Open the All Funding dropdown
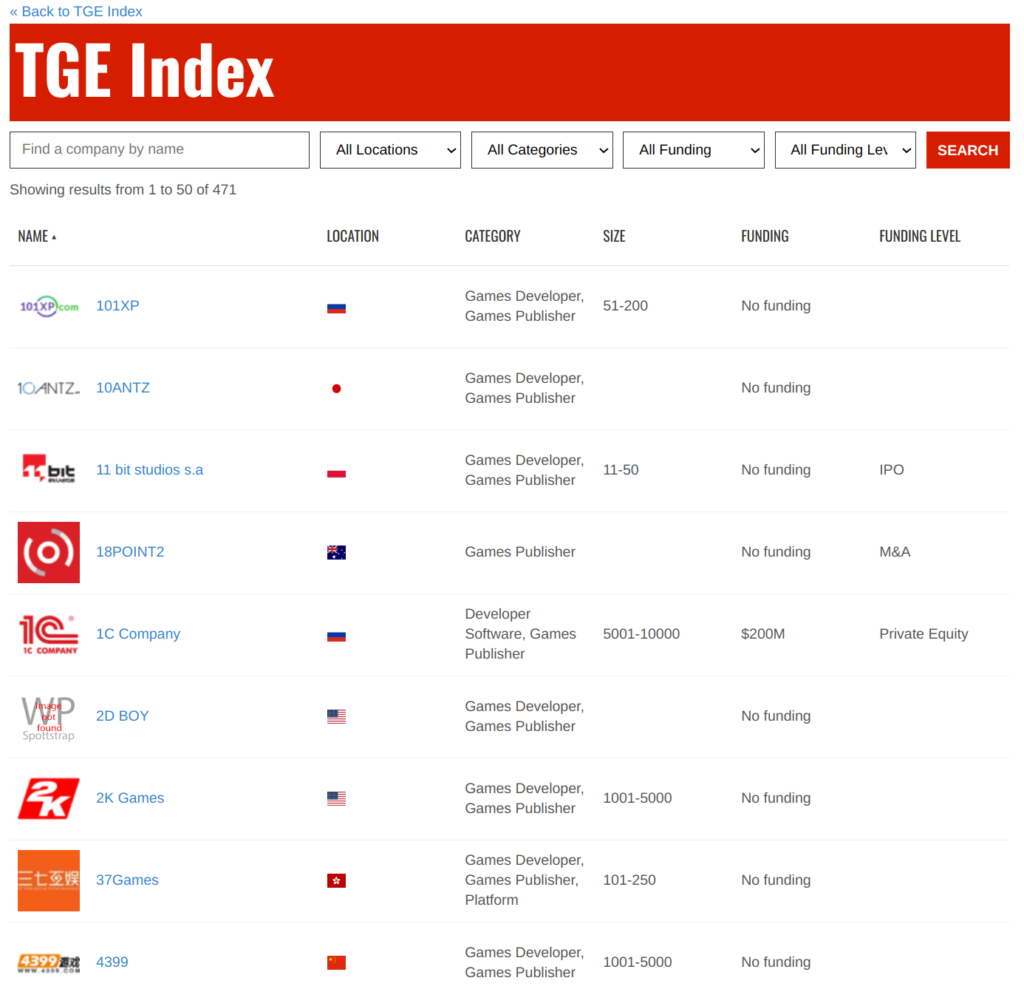This screenshot has width=1024, height=989. (x=694, y=150)
